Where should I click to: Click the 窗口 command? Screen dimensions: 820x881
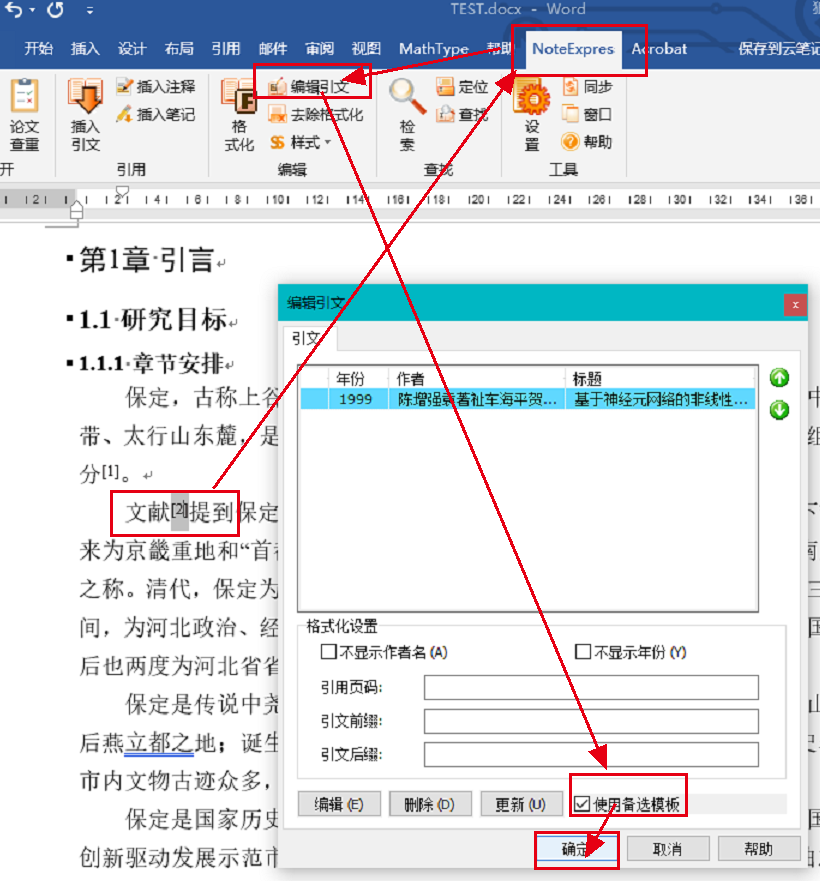587,115
